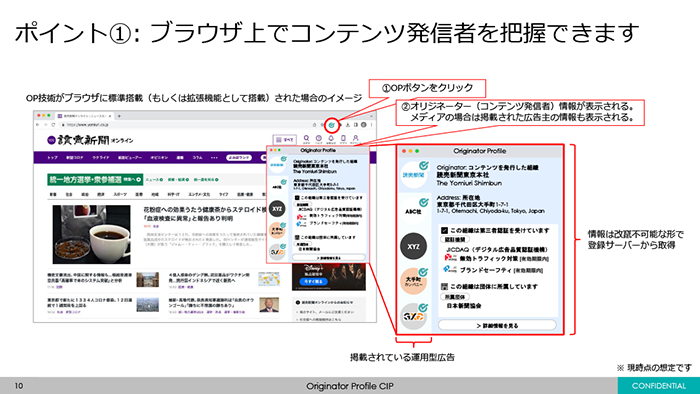
Task: Open 紙面ビューアー in the purple nav bar
Action: [130, 158]
